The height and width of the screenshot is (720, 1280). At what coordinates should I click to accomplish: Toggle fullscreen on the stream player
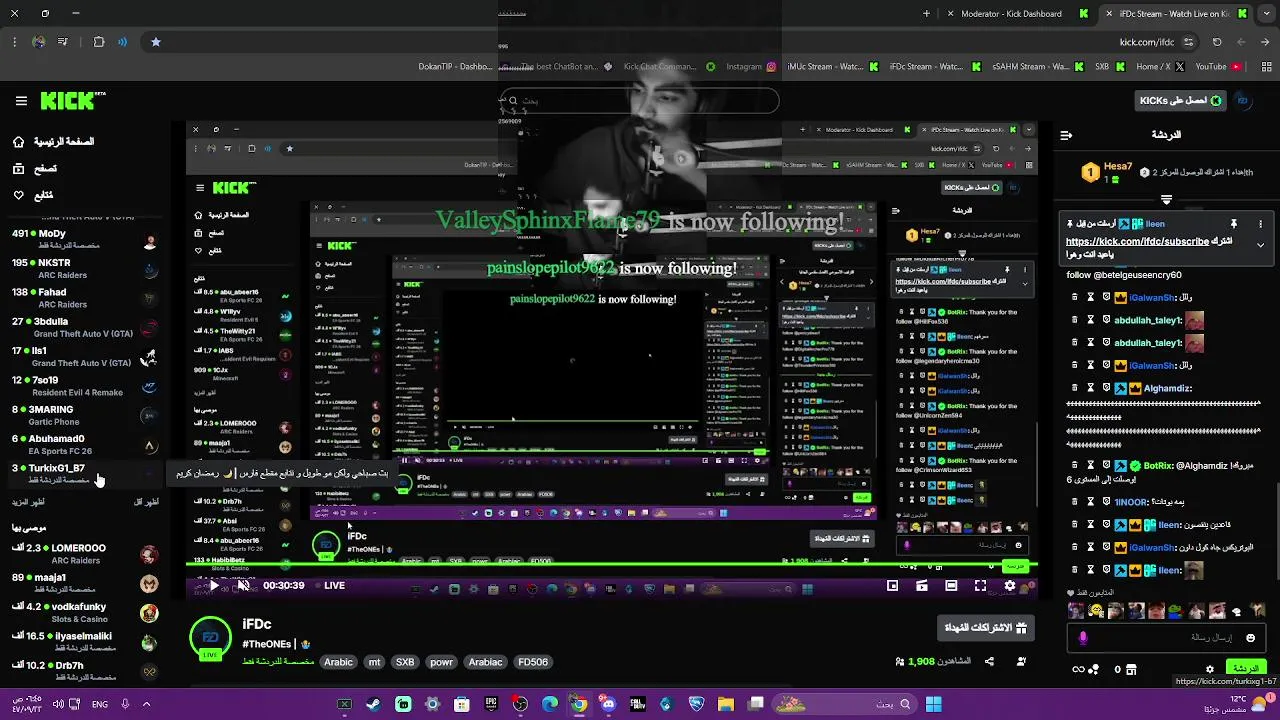[980, 586]
